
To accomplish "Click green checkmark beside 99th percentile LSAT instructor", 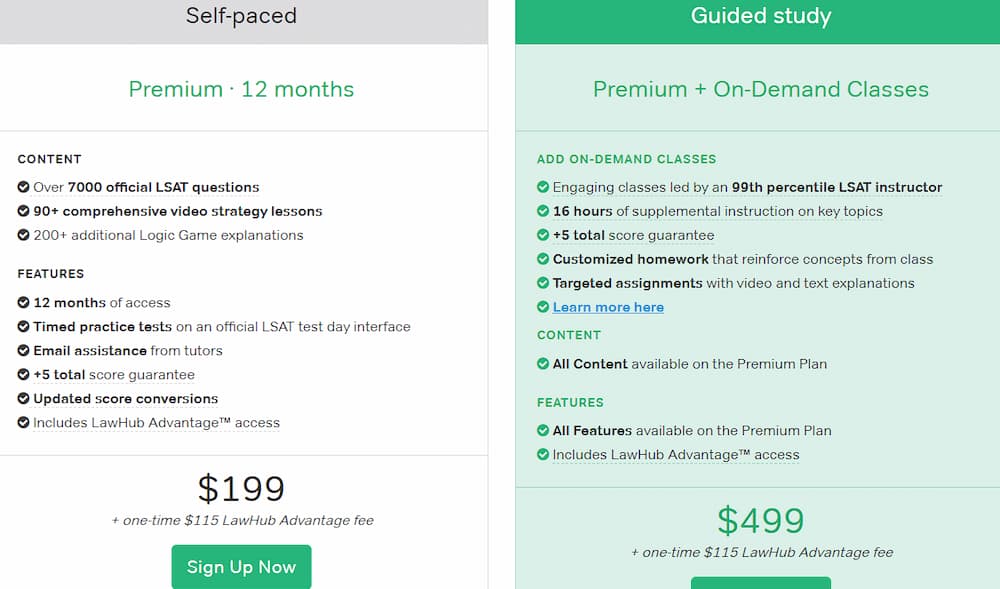I will (x=543, y=187).
